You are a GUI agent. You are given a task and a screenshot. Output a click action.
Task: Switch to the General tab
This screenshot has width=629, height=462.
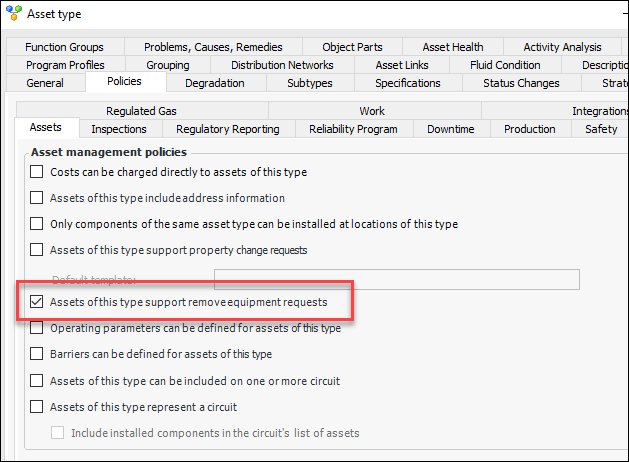[45, 83]
